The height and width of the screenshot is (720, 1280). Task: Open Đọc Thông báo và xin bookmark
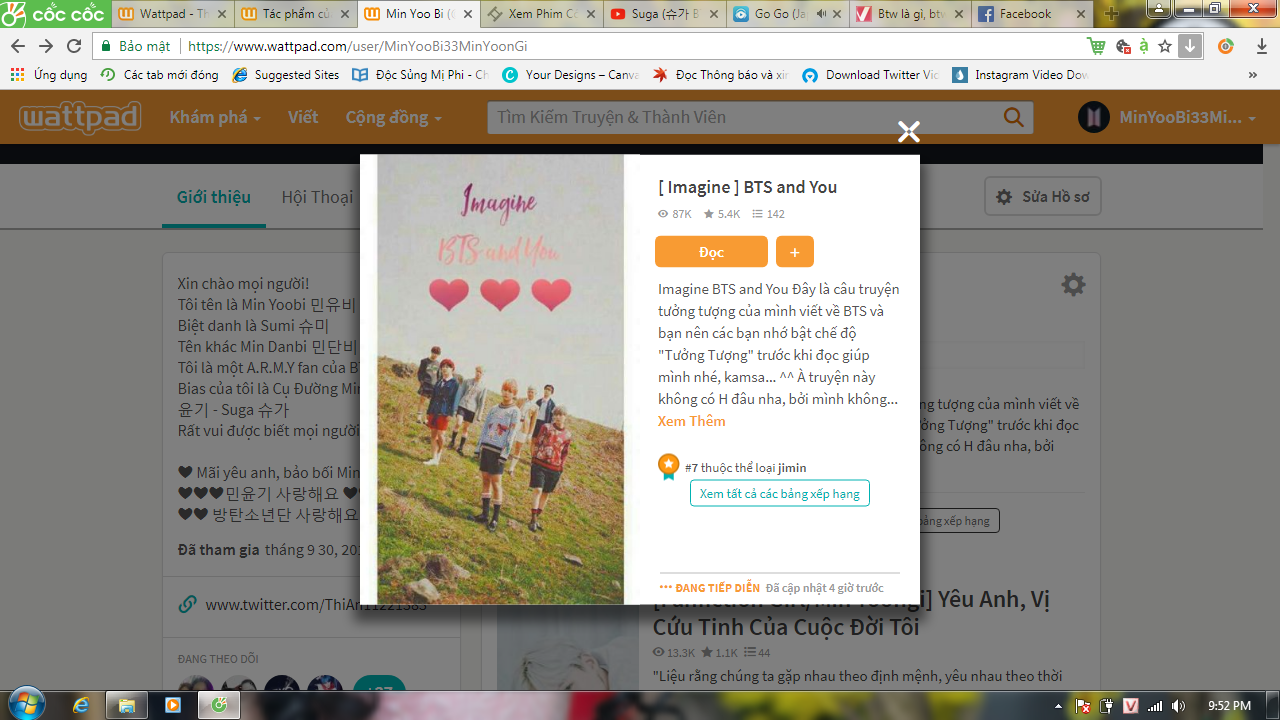coord(721,75)
